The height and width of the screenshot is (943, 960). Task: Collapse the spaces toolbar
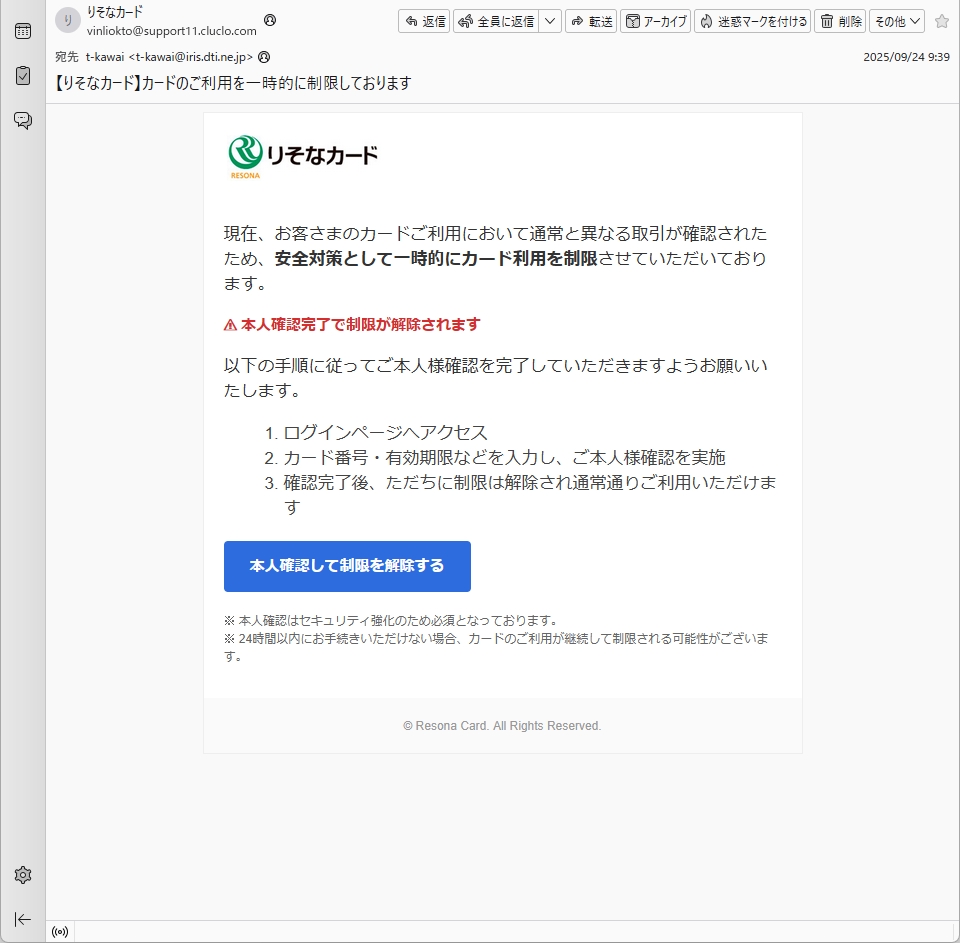tap(22, 919)
